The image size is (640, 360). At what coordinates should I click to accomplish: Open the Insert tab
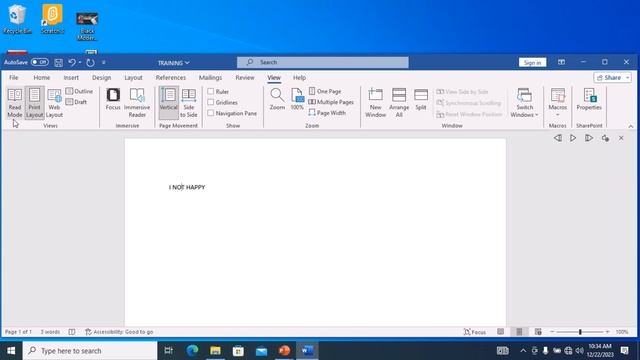point(71,78)
